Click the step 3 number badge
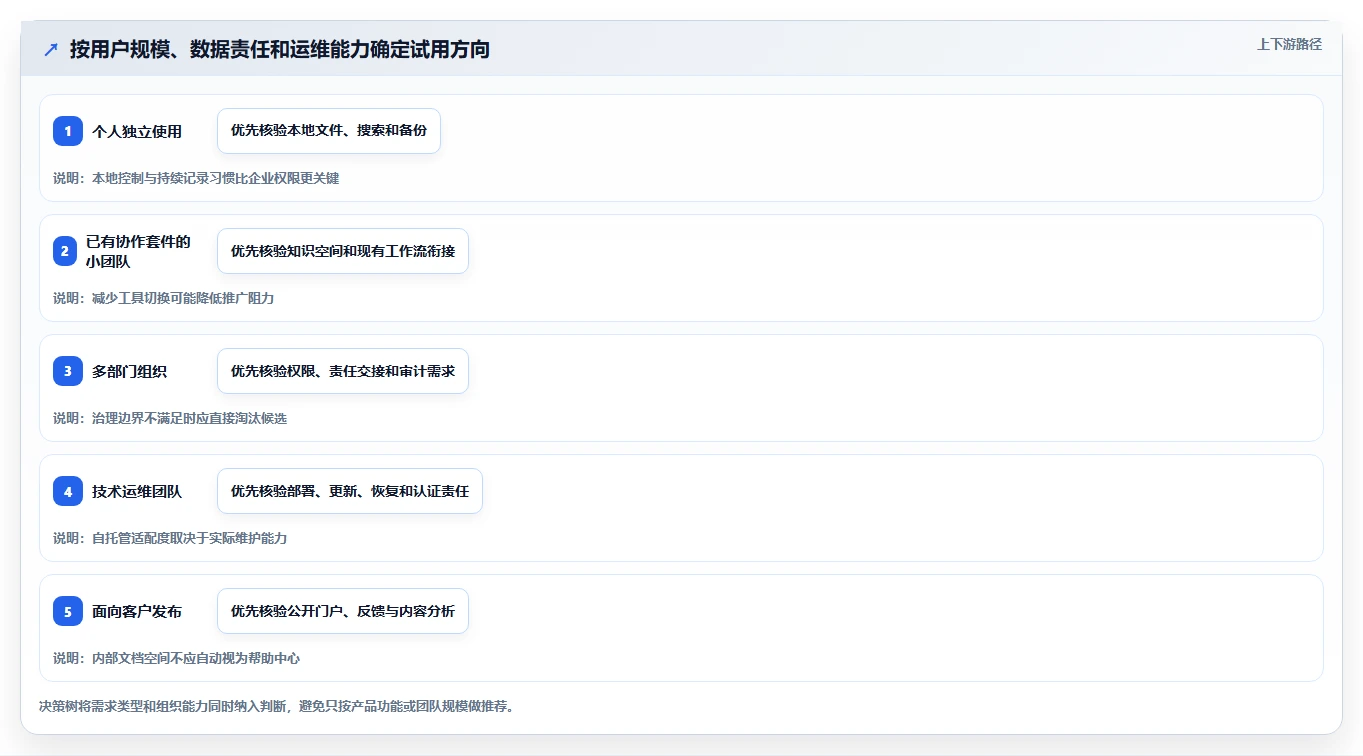1363x756 pixels. click(68, 371)
